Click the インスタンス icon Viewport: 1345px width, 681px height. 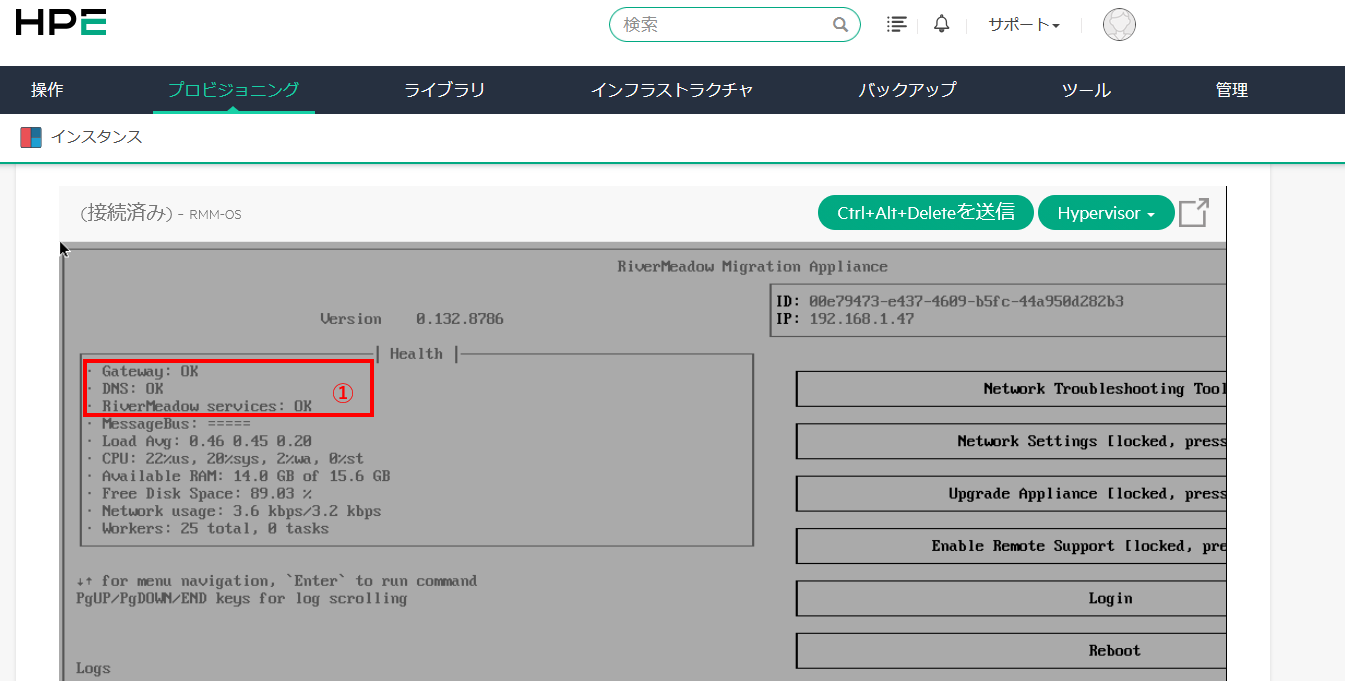31,137
